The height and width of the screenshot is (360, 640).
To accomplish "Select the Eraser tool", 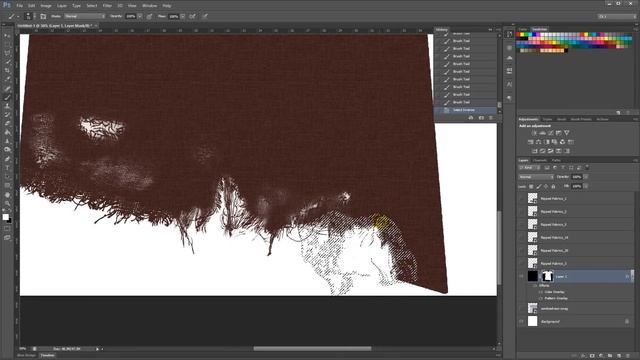I will [7, 123].
